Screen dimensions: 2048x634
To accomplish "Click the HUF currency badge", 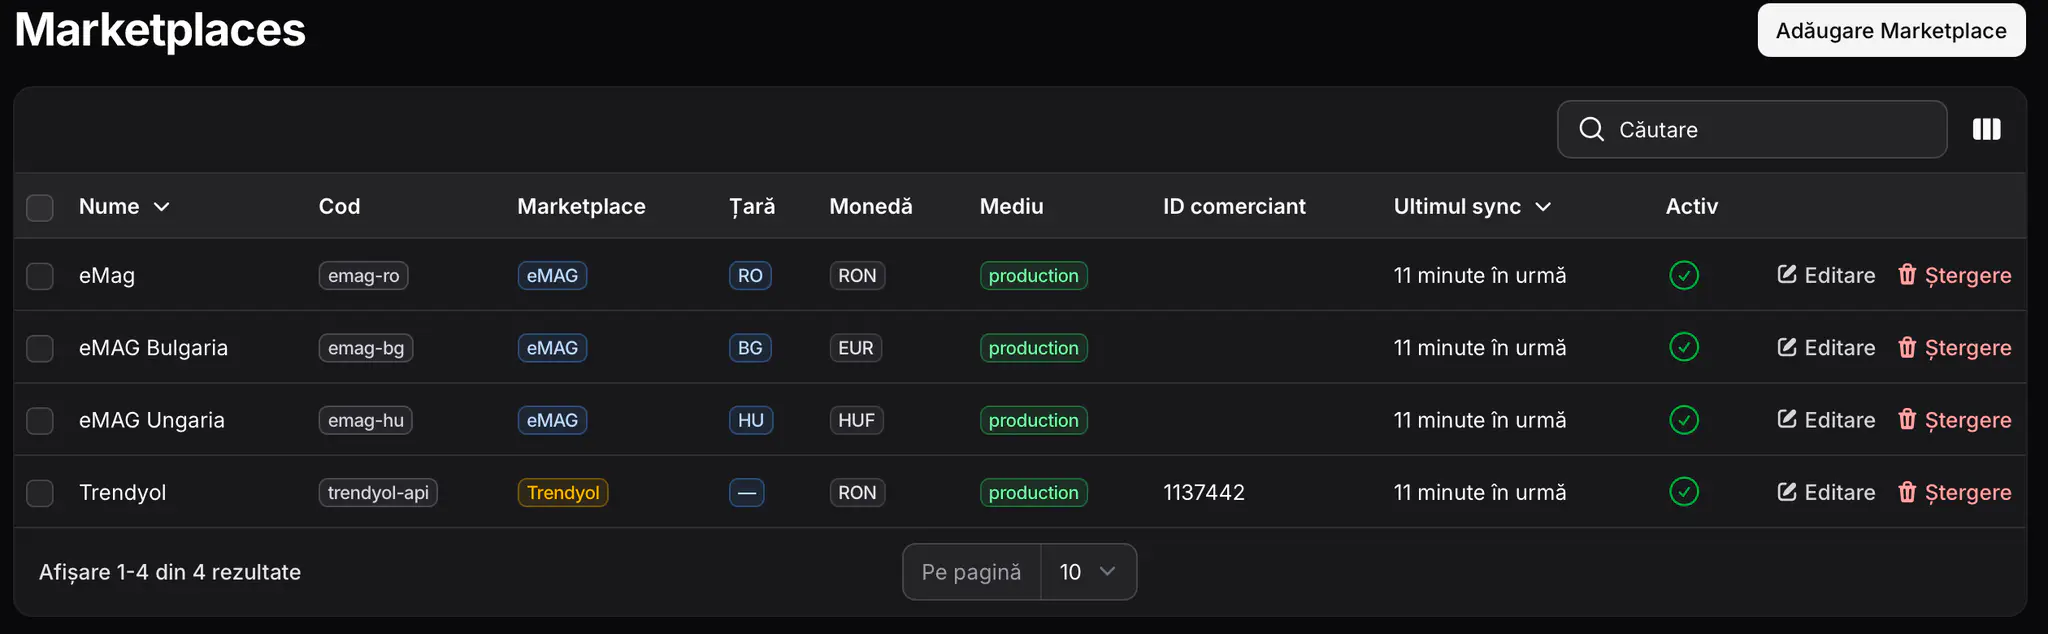I will [856, 420].
